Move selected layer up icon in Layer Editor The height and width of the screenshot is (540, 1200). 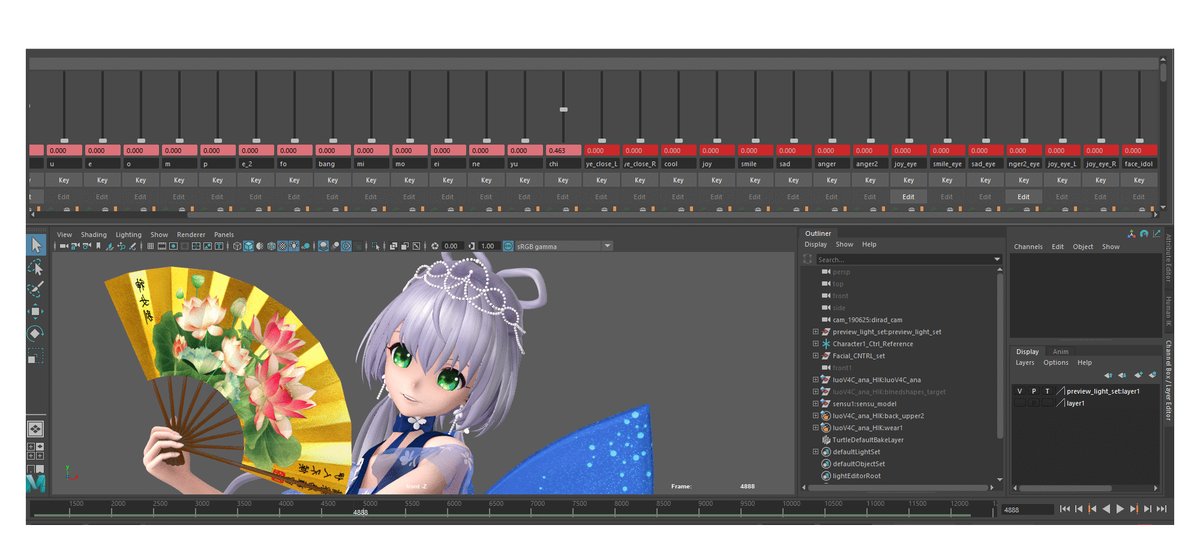(1108, 375)
